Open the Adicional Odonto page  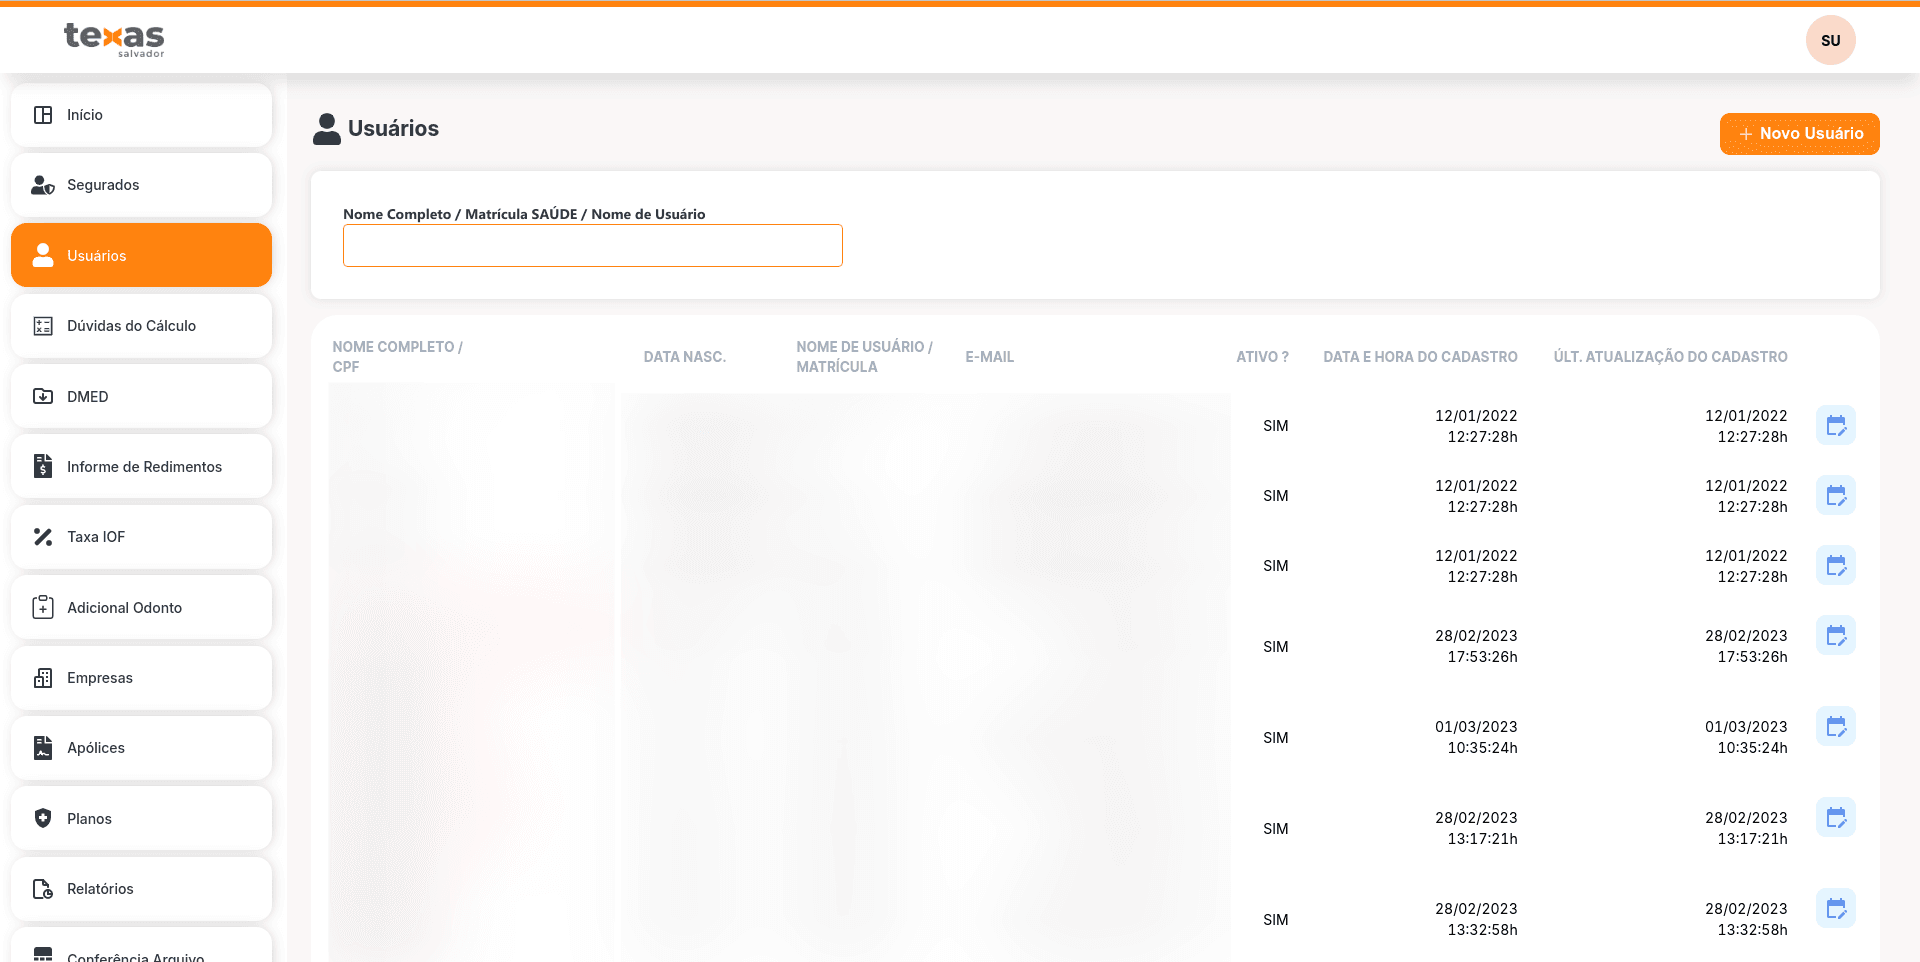141,608
